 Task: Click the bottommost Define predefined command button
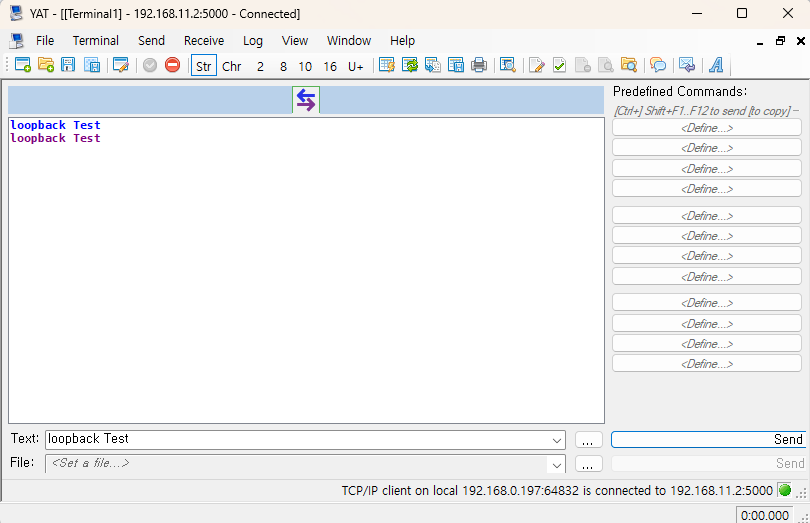pos(707,363)
